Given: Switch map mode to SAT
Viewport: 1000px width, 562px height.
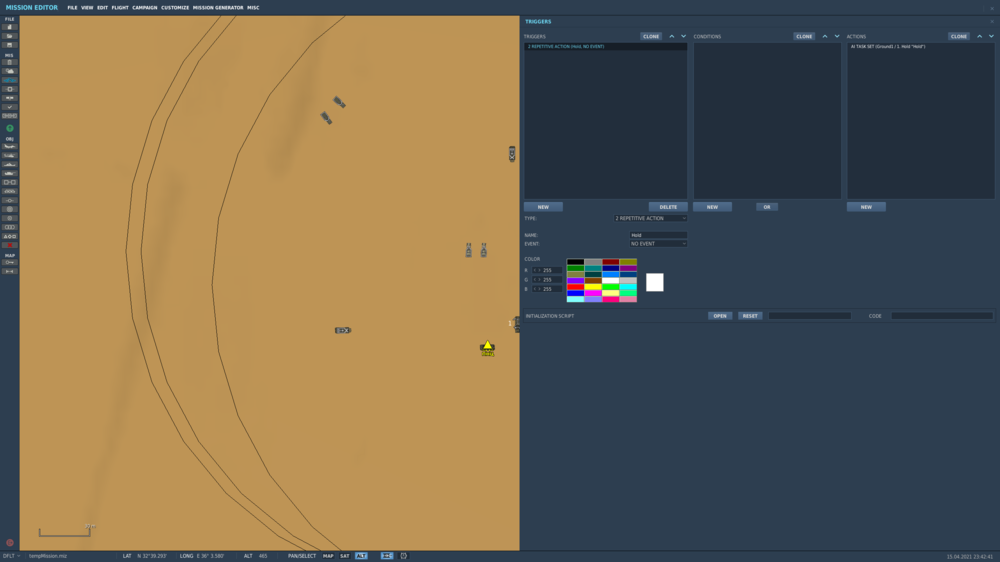Looking at the screenshot, I should 344,556.
